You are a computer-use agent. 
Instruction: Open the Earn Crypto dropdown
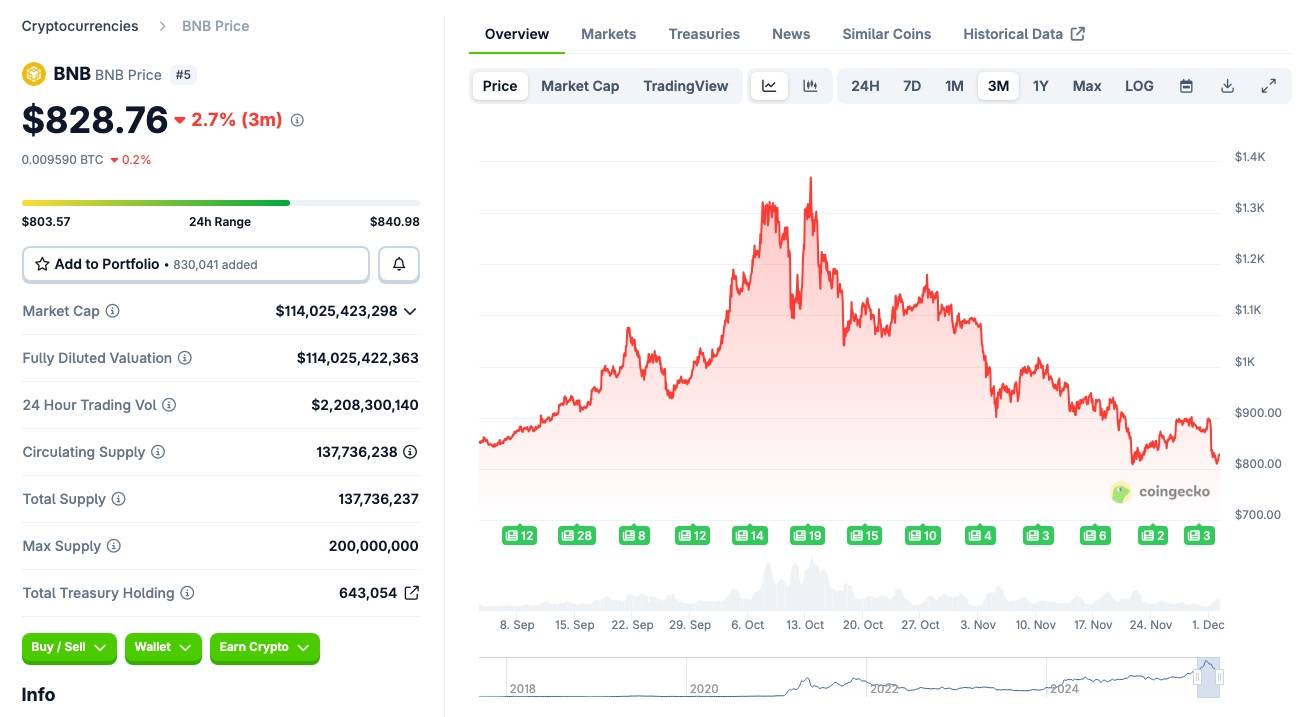click(x=264, y=648)
